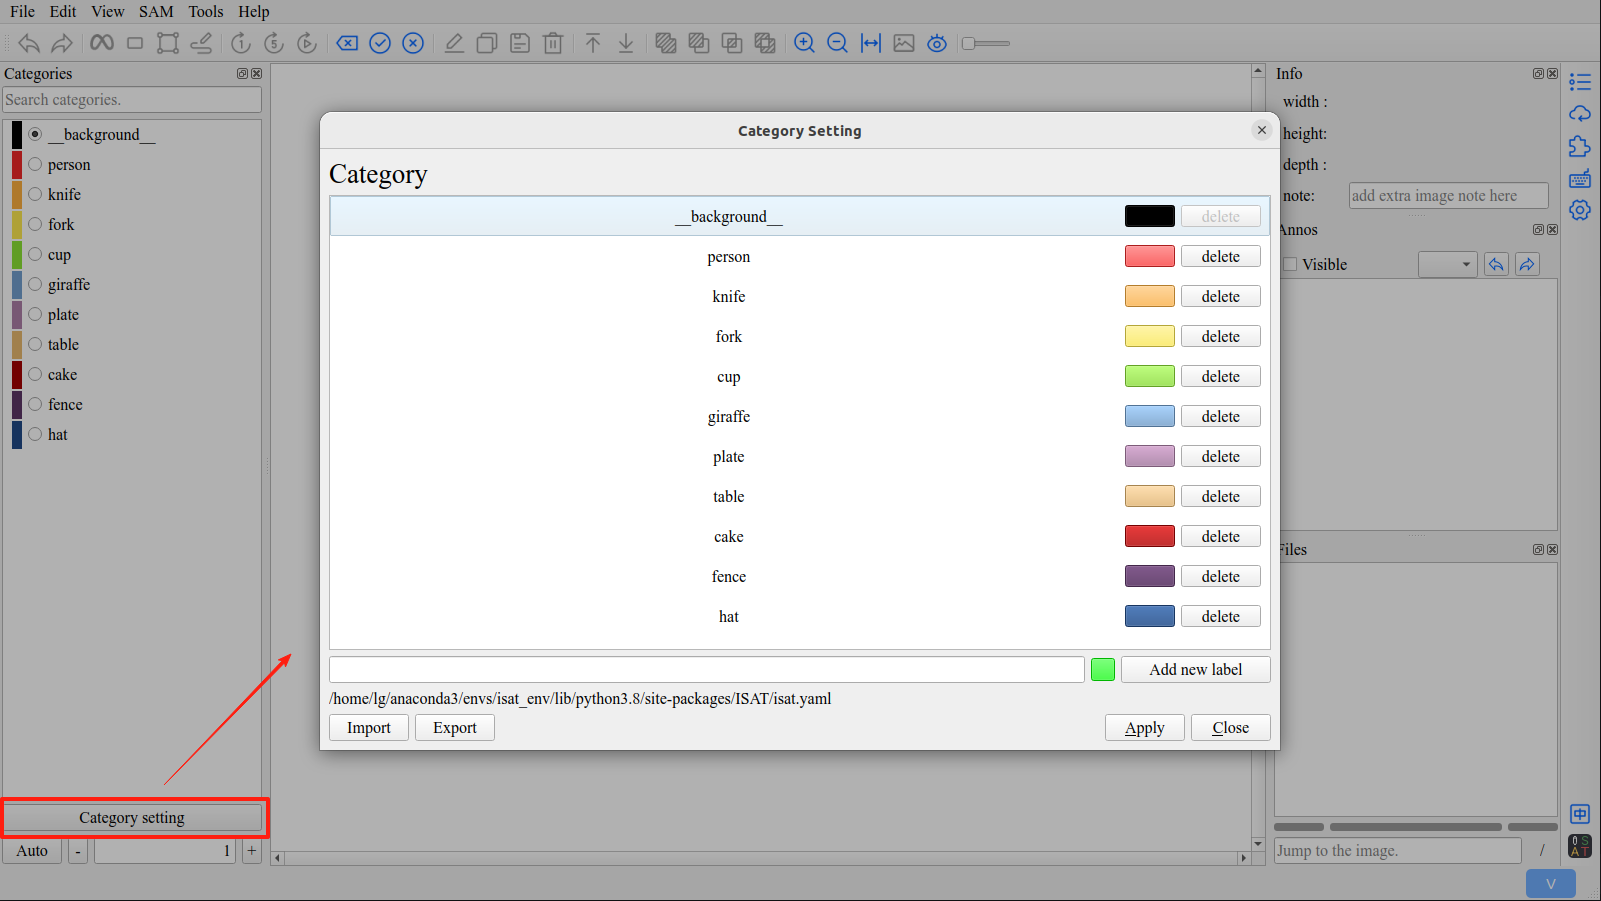Screen dimensions: 1601x901
Task: Click the video segment step-5 icon
Action: [x=274, y=43]
